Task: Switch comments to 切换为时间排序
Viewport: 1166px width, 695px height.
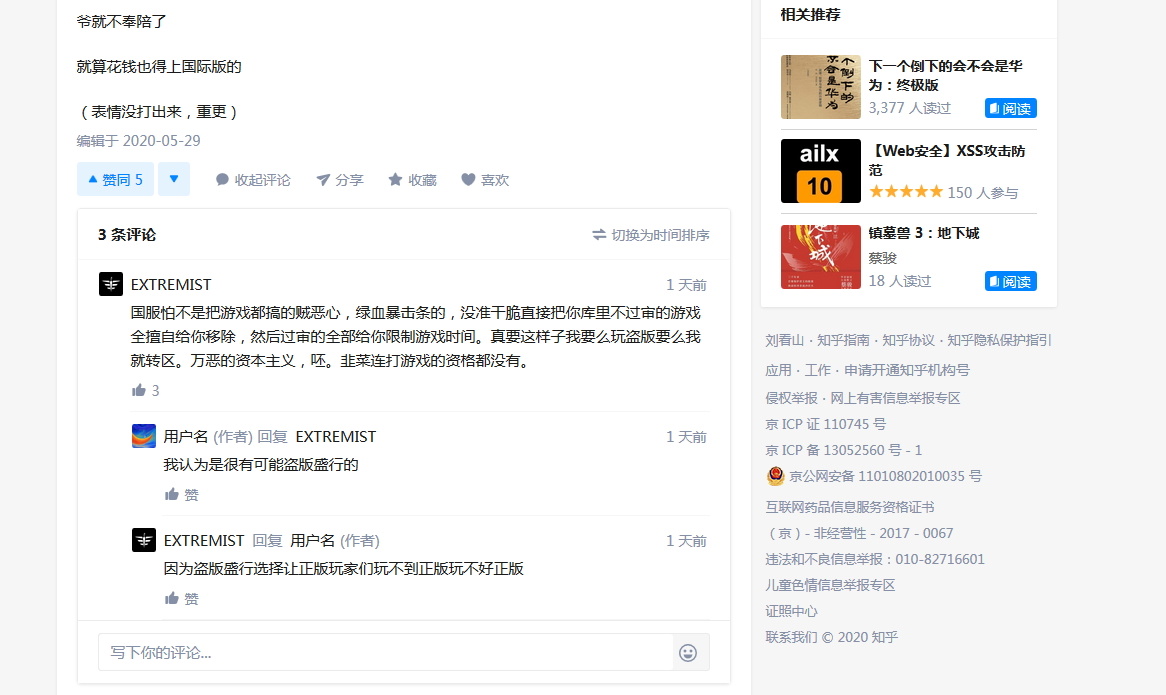Action: 651,235
